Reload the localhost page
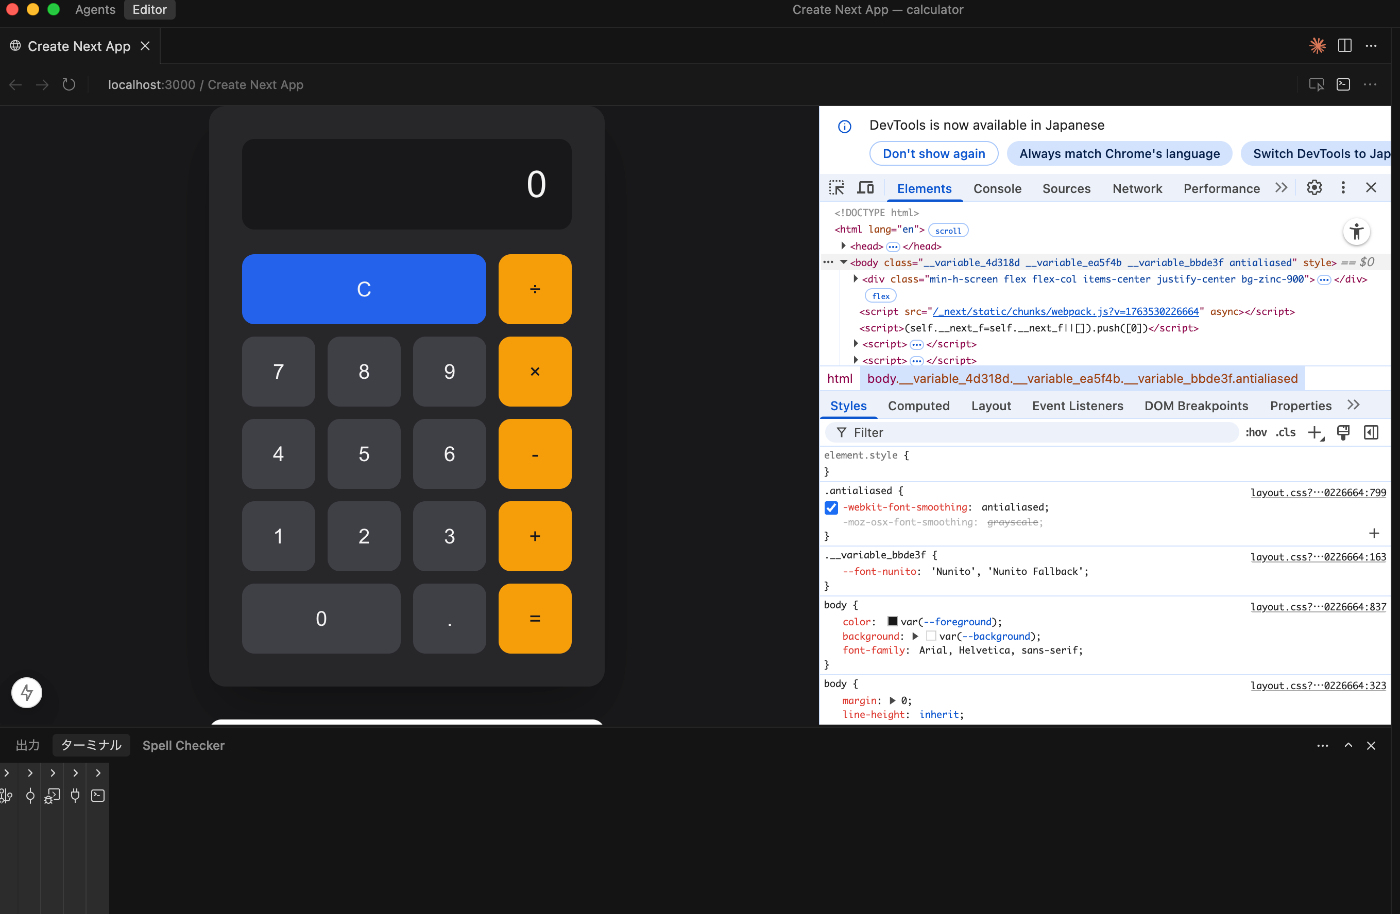The width and height of the screenshot is (1400, 914). (69, 85)
